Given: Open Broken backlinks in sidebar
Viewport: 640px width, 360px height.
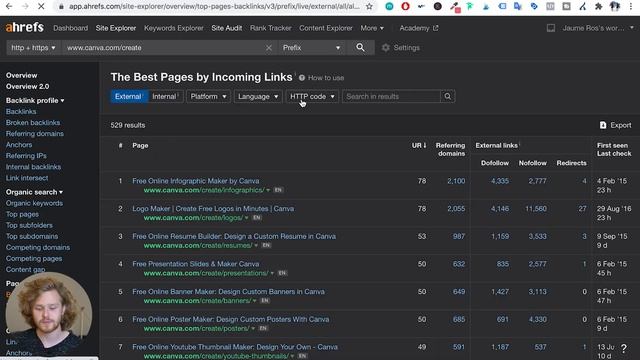Looking at the screenshot, I should point(33,122).
